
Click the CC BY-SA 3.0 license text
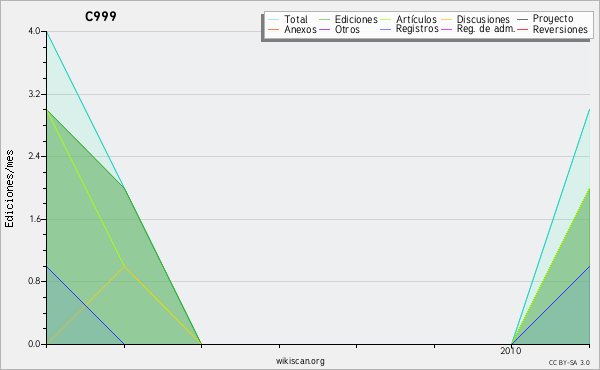[569, 363]
